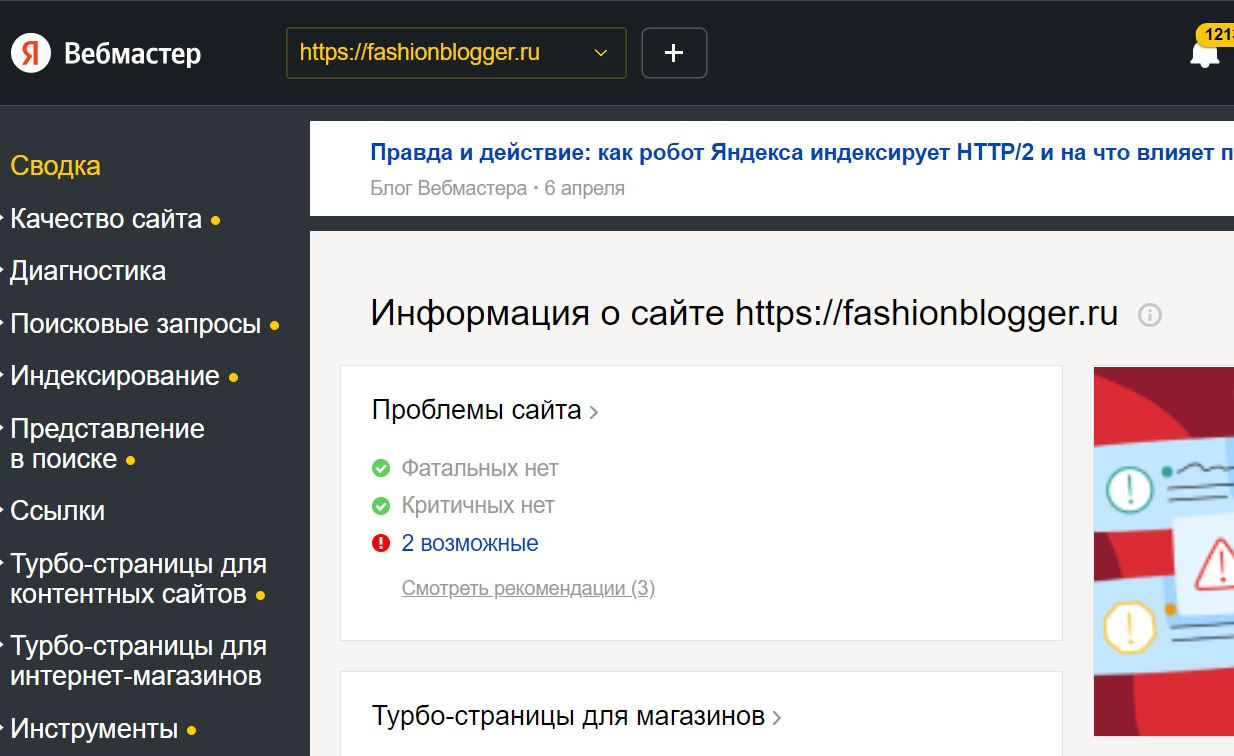The image size is (1234, 756).
Task: Click the red warning icon by 2 возможные
Action: 381,543
